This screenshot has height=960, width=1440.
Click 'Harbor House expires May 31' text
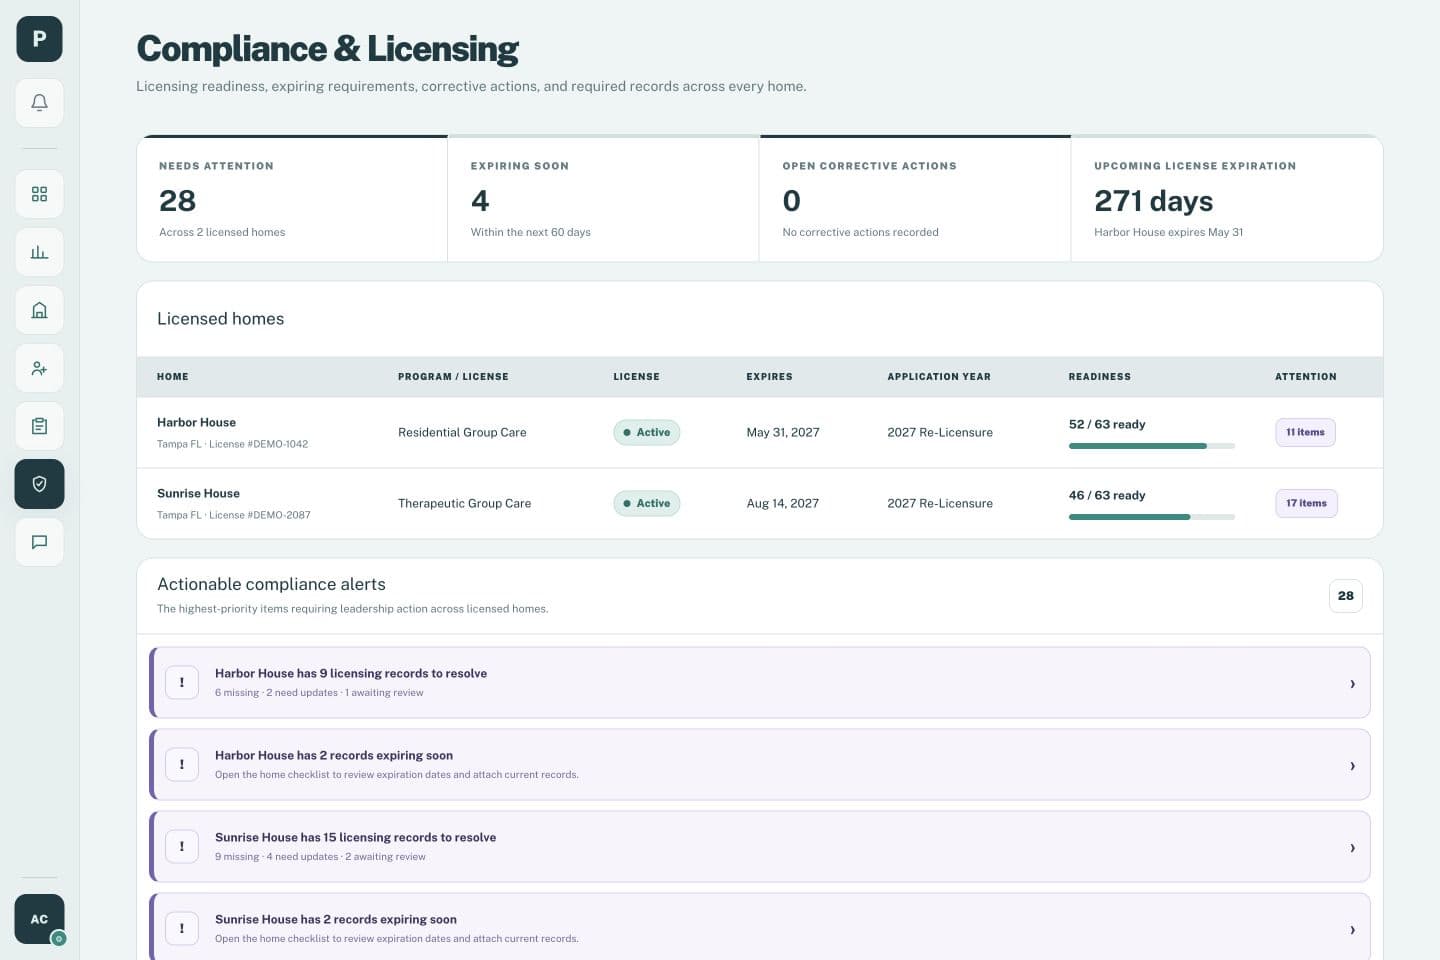coord(1169,232)
